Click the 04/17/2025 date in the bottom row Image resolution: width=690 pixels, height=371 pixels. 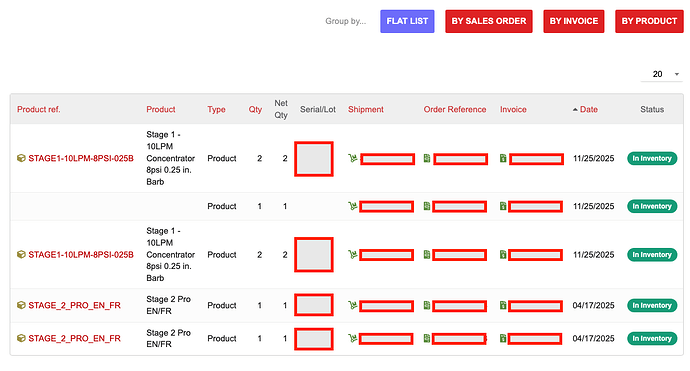[x=593, y=338]
